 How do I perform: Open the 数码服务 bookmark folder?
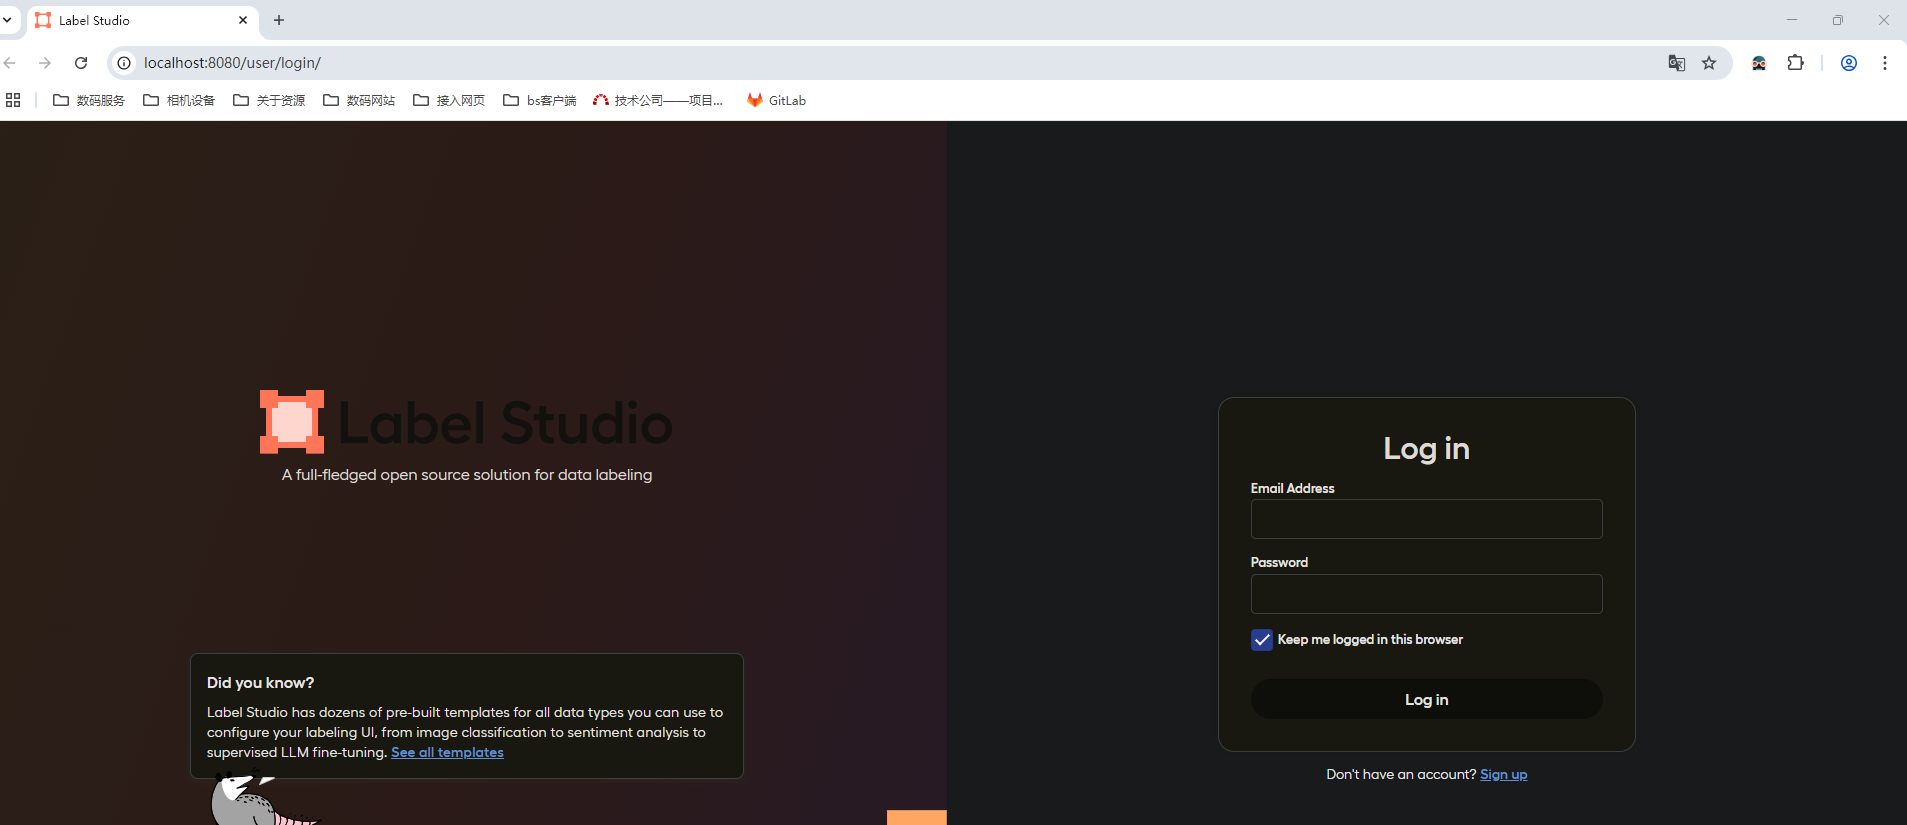89,100
